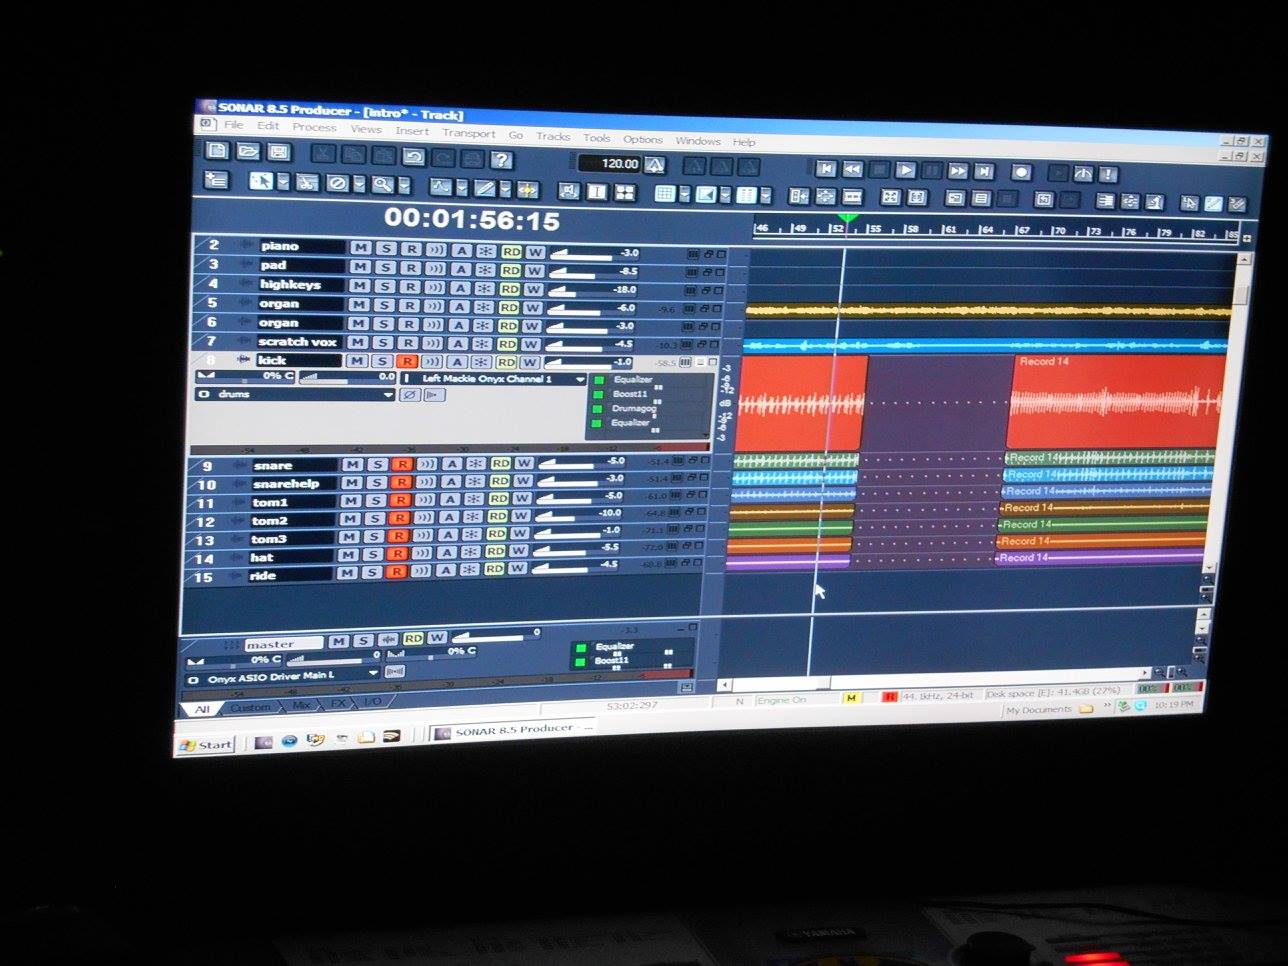Click the metronome icon next to tempo
Screen dimensions: 1288x966
pyautogui.click(x=655, y=165)
